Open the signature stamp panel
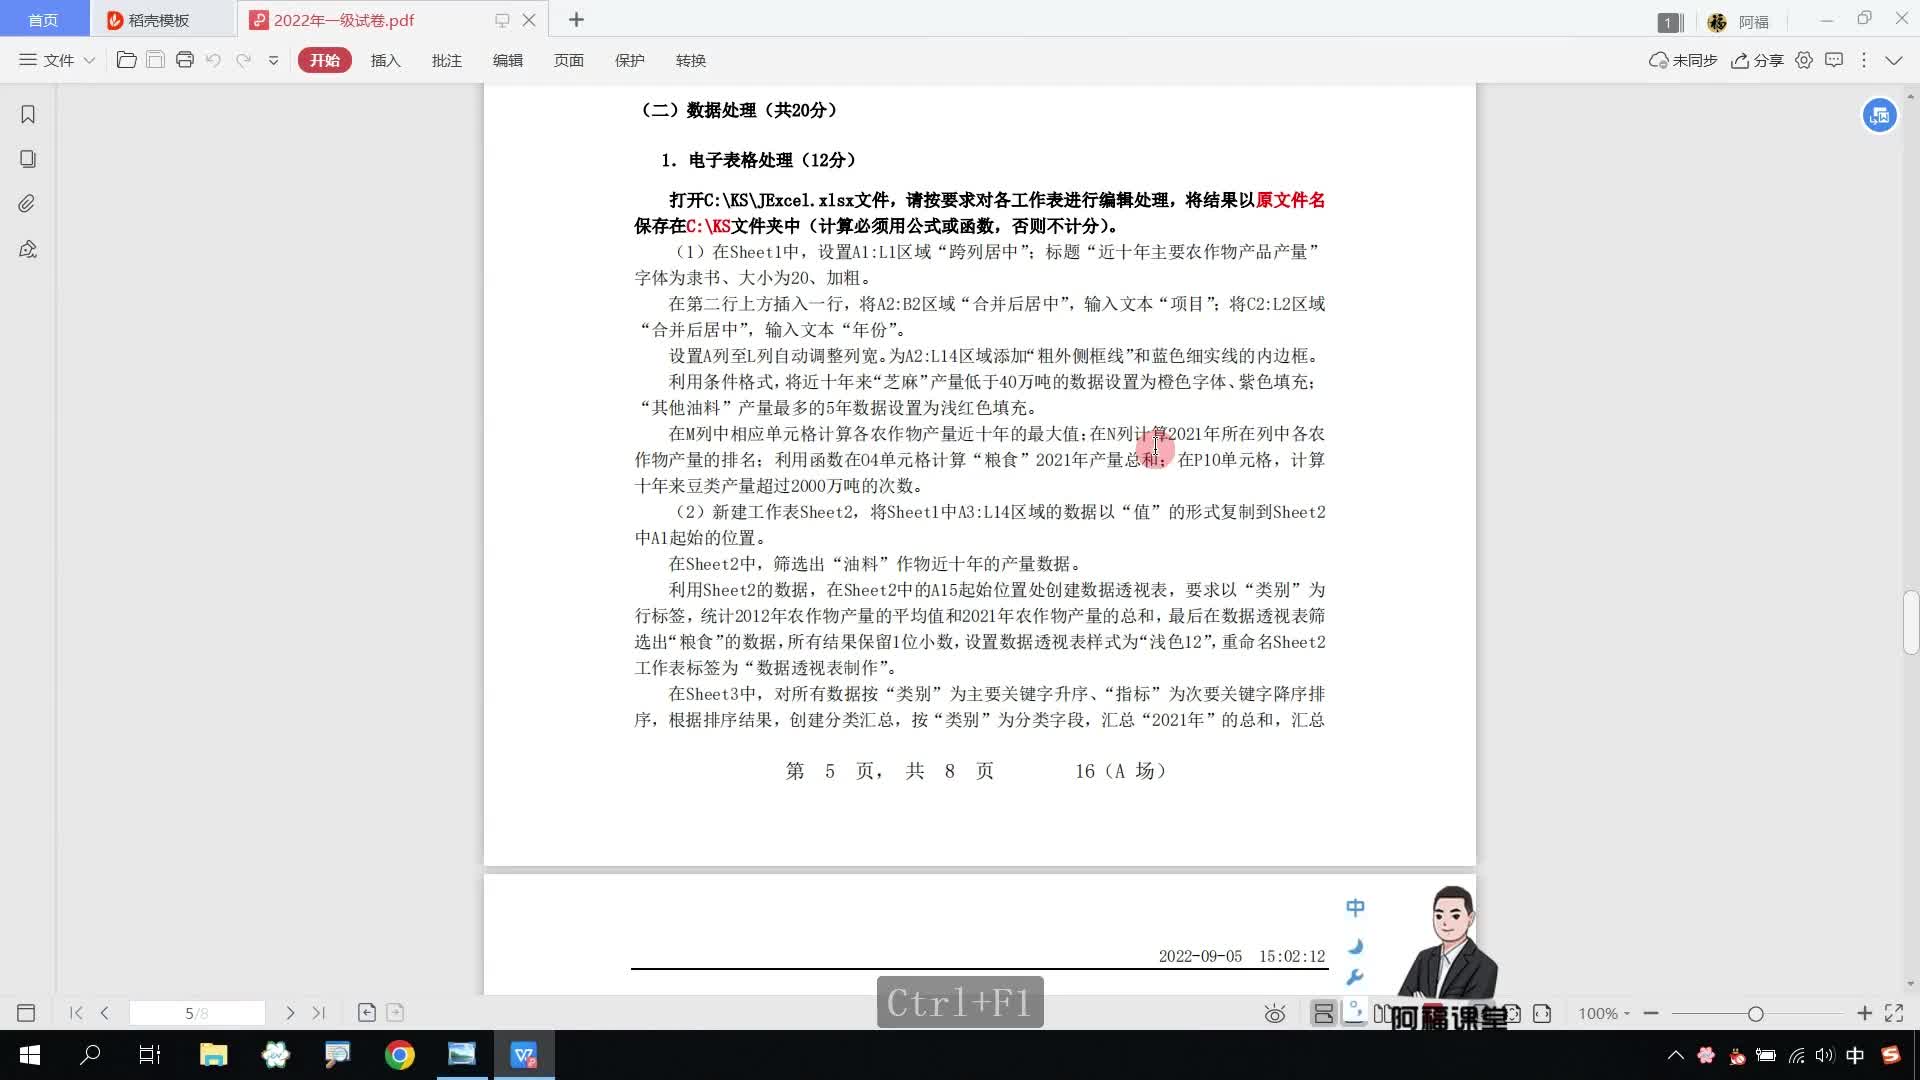 click(28, 249)
